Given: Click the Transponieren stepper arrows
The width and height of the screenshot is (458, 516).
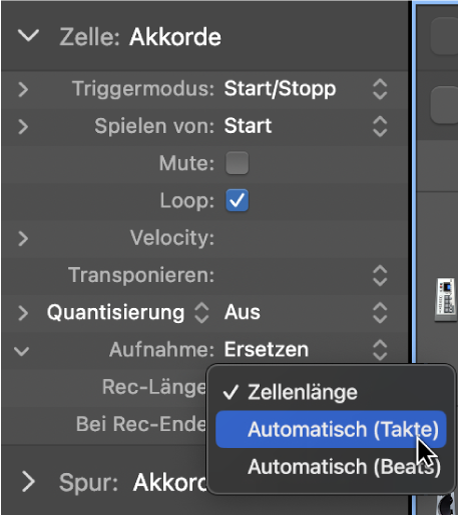Looking at the screenshot, I should coord(380,276).
